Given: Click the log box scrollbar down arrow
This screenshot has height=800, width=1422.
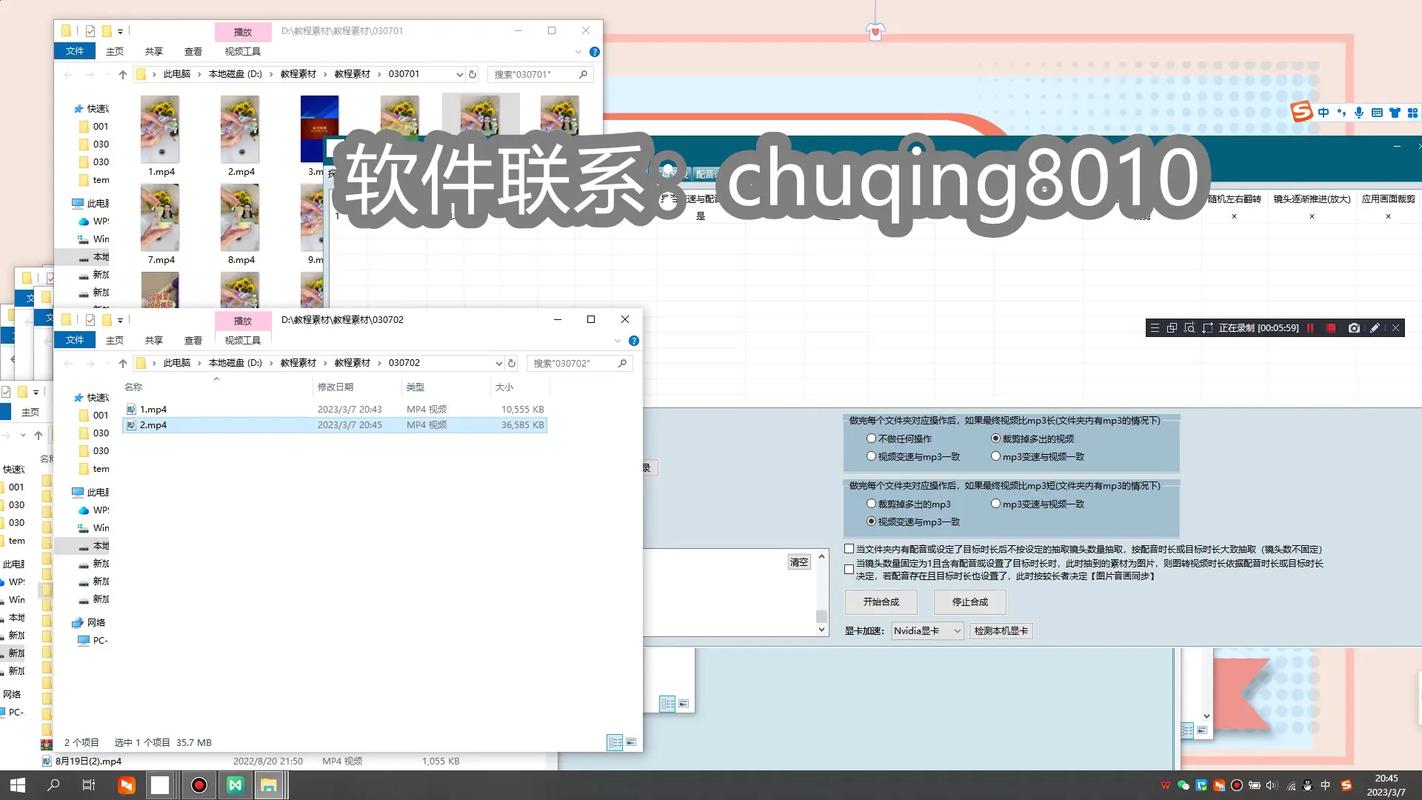Looking at the screenshot, I should (822, 630).
